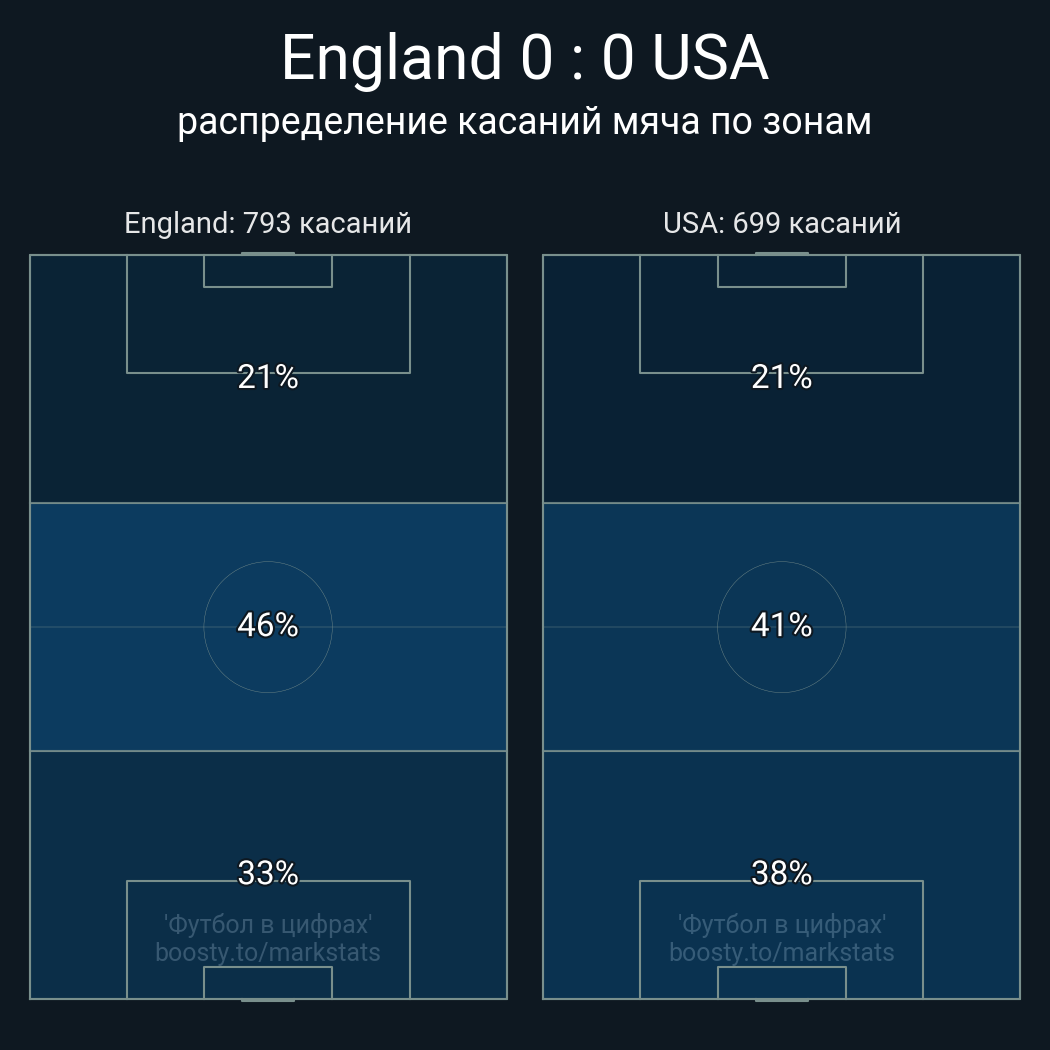1050x1050 pixels.
Task: Click the bottom six-yard box on England pitch
Action: coord(268,982)
